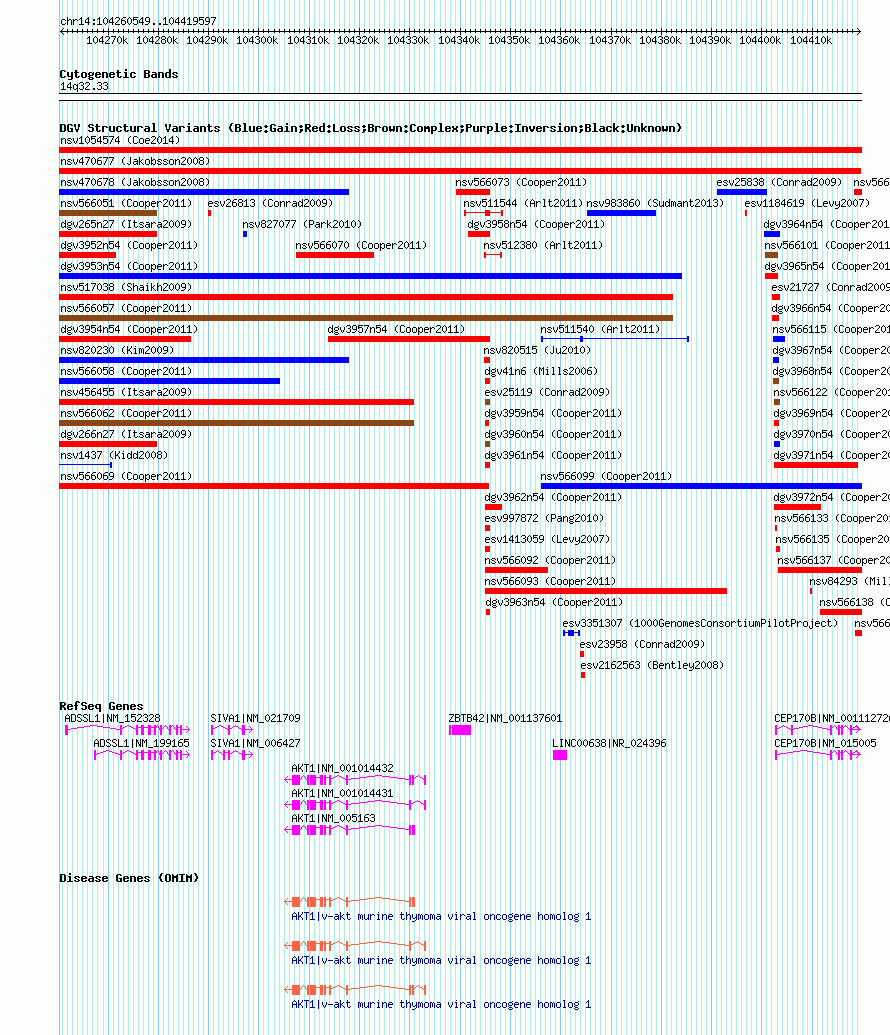Open variant nsv566051 (Cooper2011) label
The image size is (890, 1035).
125,203
